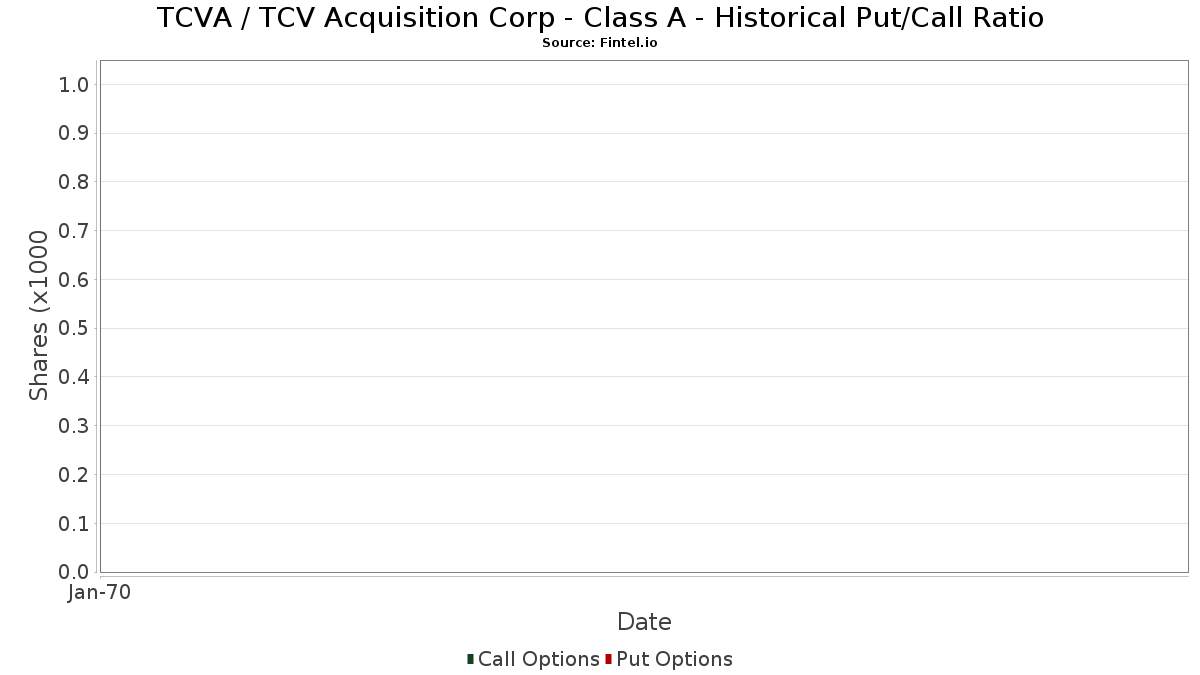Toggle the Put Options legend label
This screenshot has width=1200, height=675.
pyautogui.click(x=674, y=659)
